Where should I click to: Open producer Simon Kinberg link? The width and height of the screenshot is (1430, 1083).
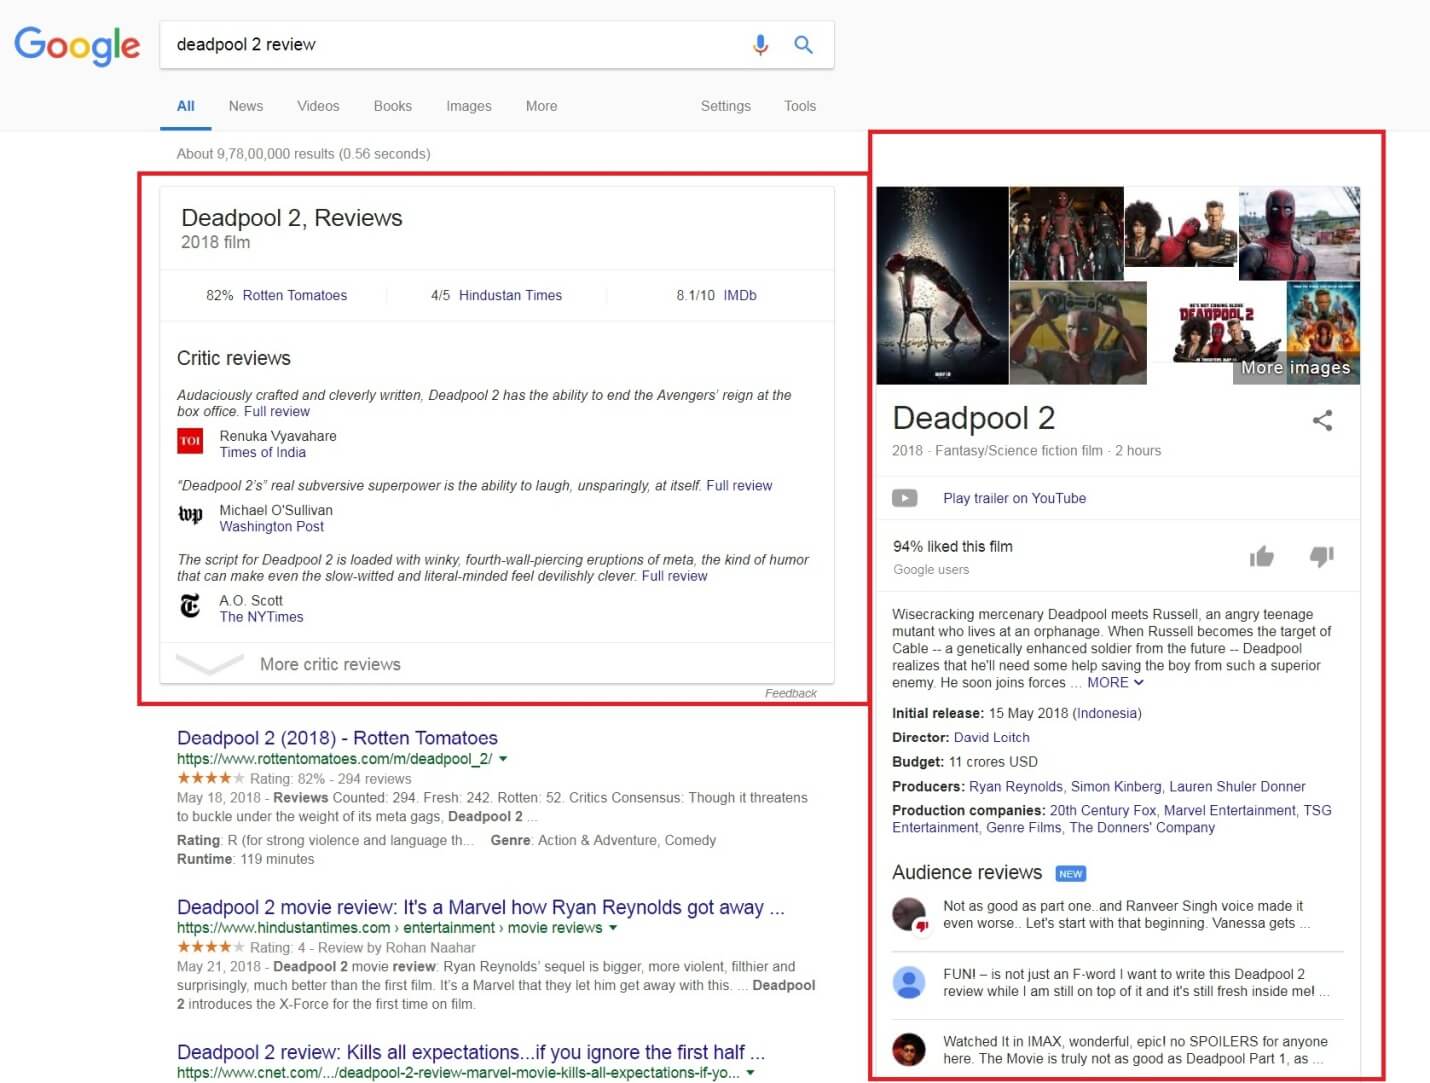[x=1116, y=786]
